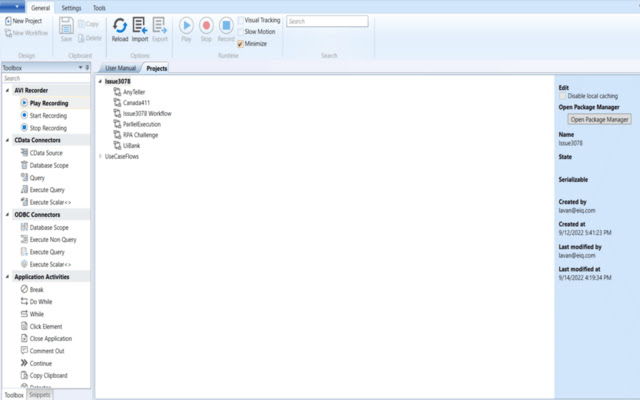Click the Record runtime button
This screenshot has width=640, height=400.
tap(226, 26)
